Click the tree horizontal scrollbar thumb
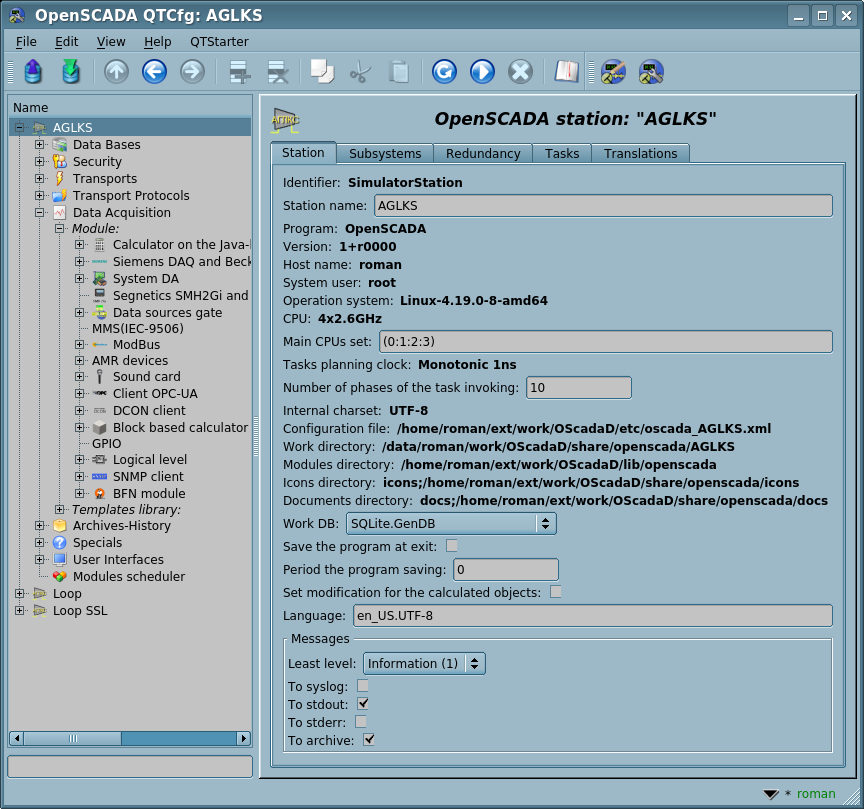Screen dimensions: 864x809 pyautogui.click(x=73, y=738)
